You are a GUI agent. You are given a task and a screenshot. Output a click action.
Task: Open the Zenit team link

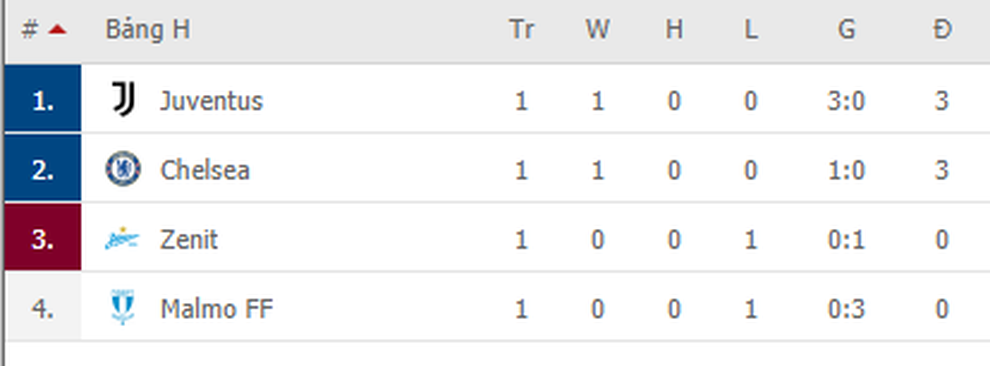point(189,240)
